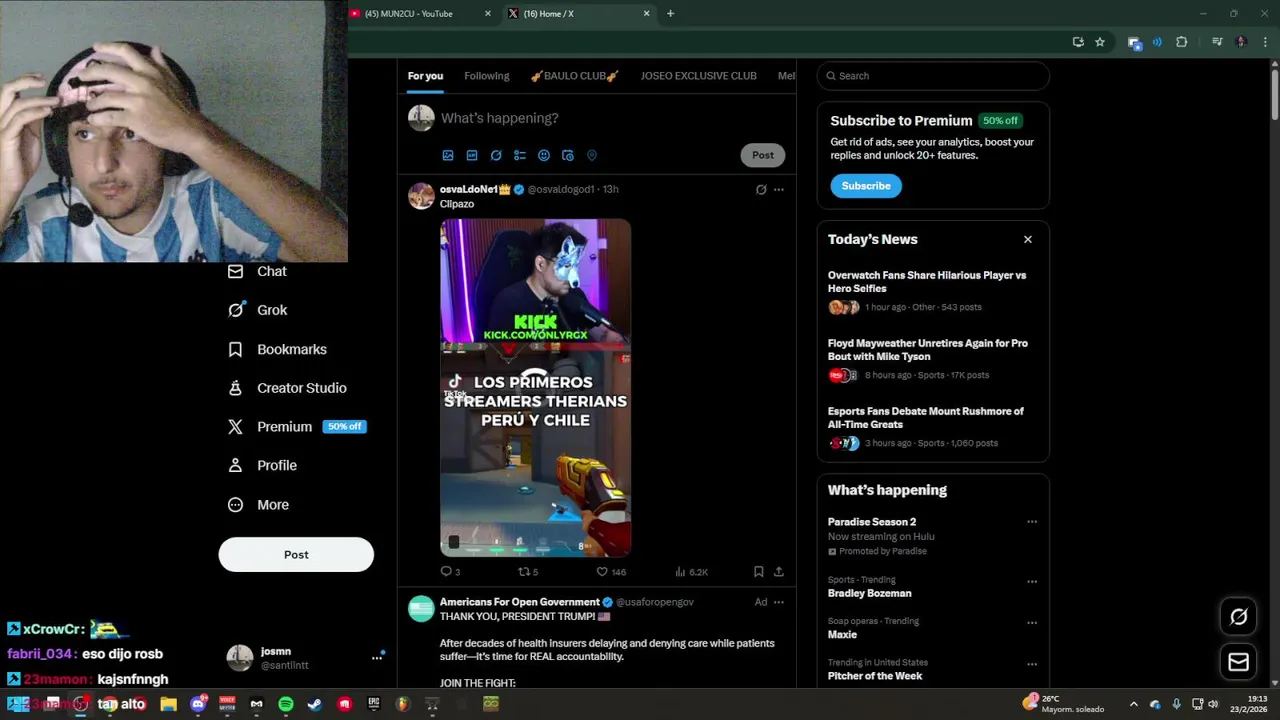Image resolution: width=1280 pixels, height=720 pixels.
Task: Open the emoji picker in composer
Action: 544,155
